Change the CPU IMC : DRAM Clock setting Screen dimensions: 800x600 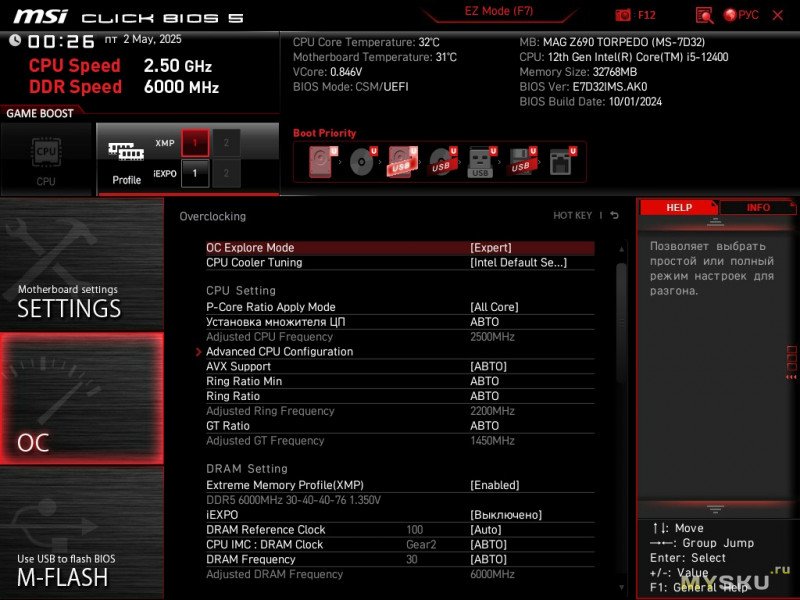click(x=400, y=544)
